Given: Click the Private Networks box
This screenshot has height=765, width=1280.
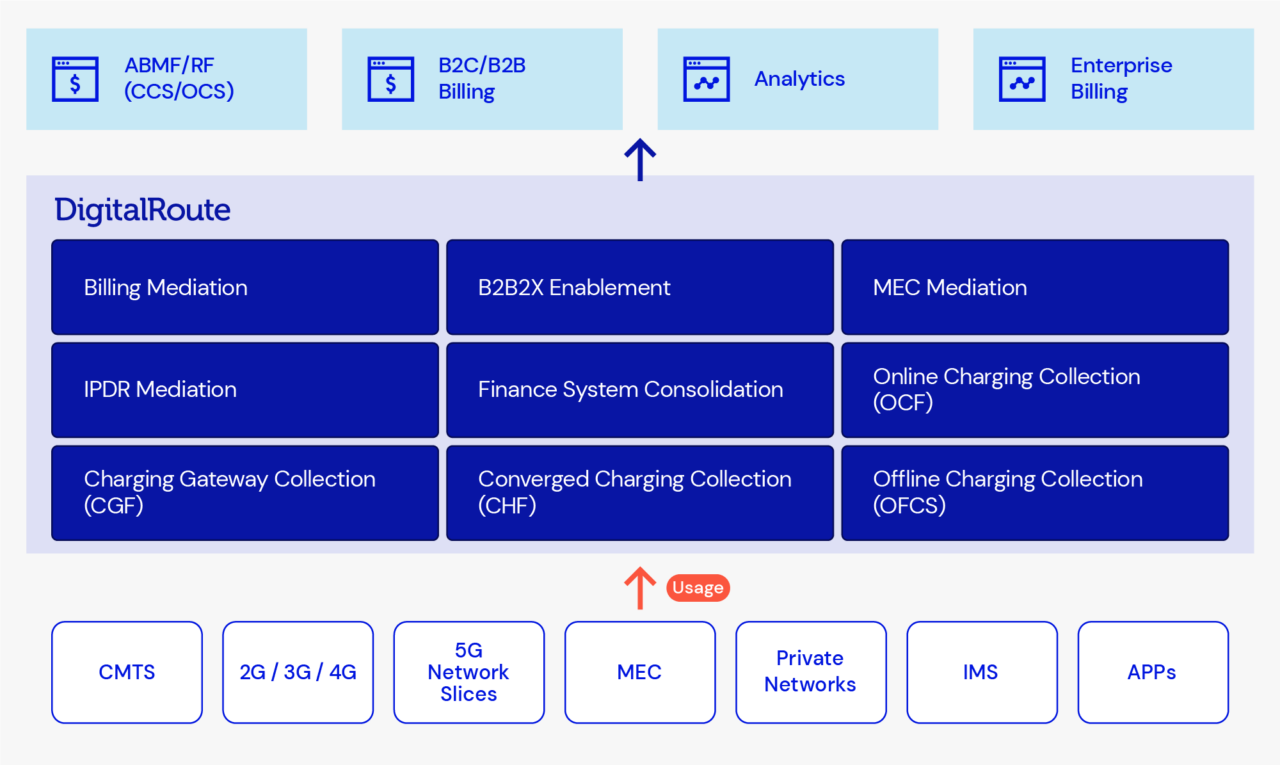Looking at the screenshot, I should pyautogui.click(x=810, y=671).
